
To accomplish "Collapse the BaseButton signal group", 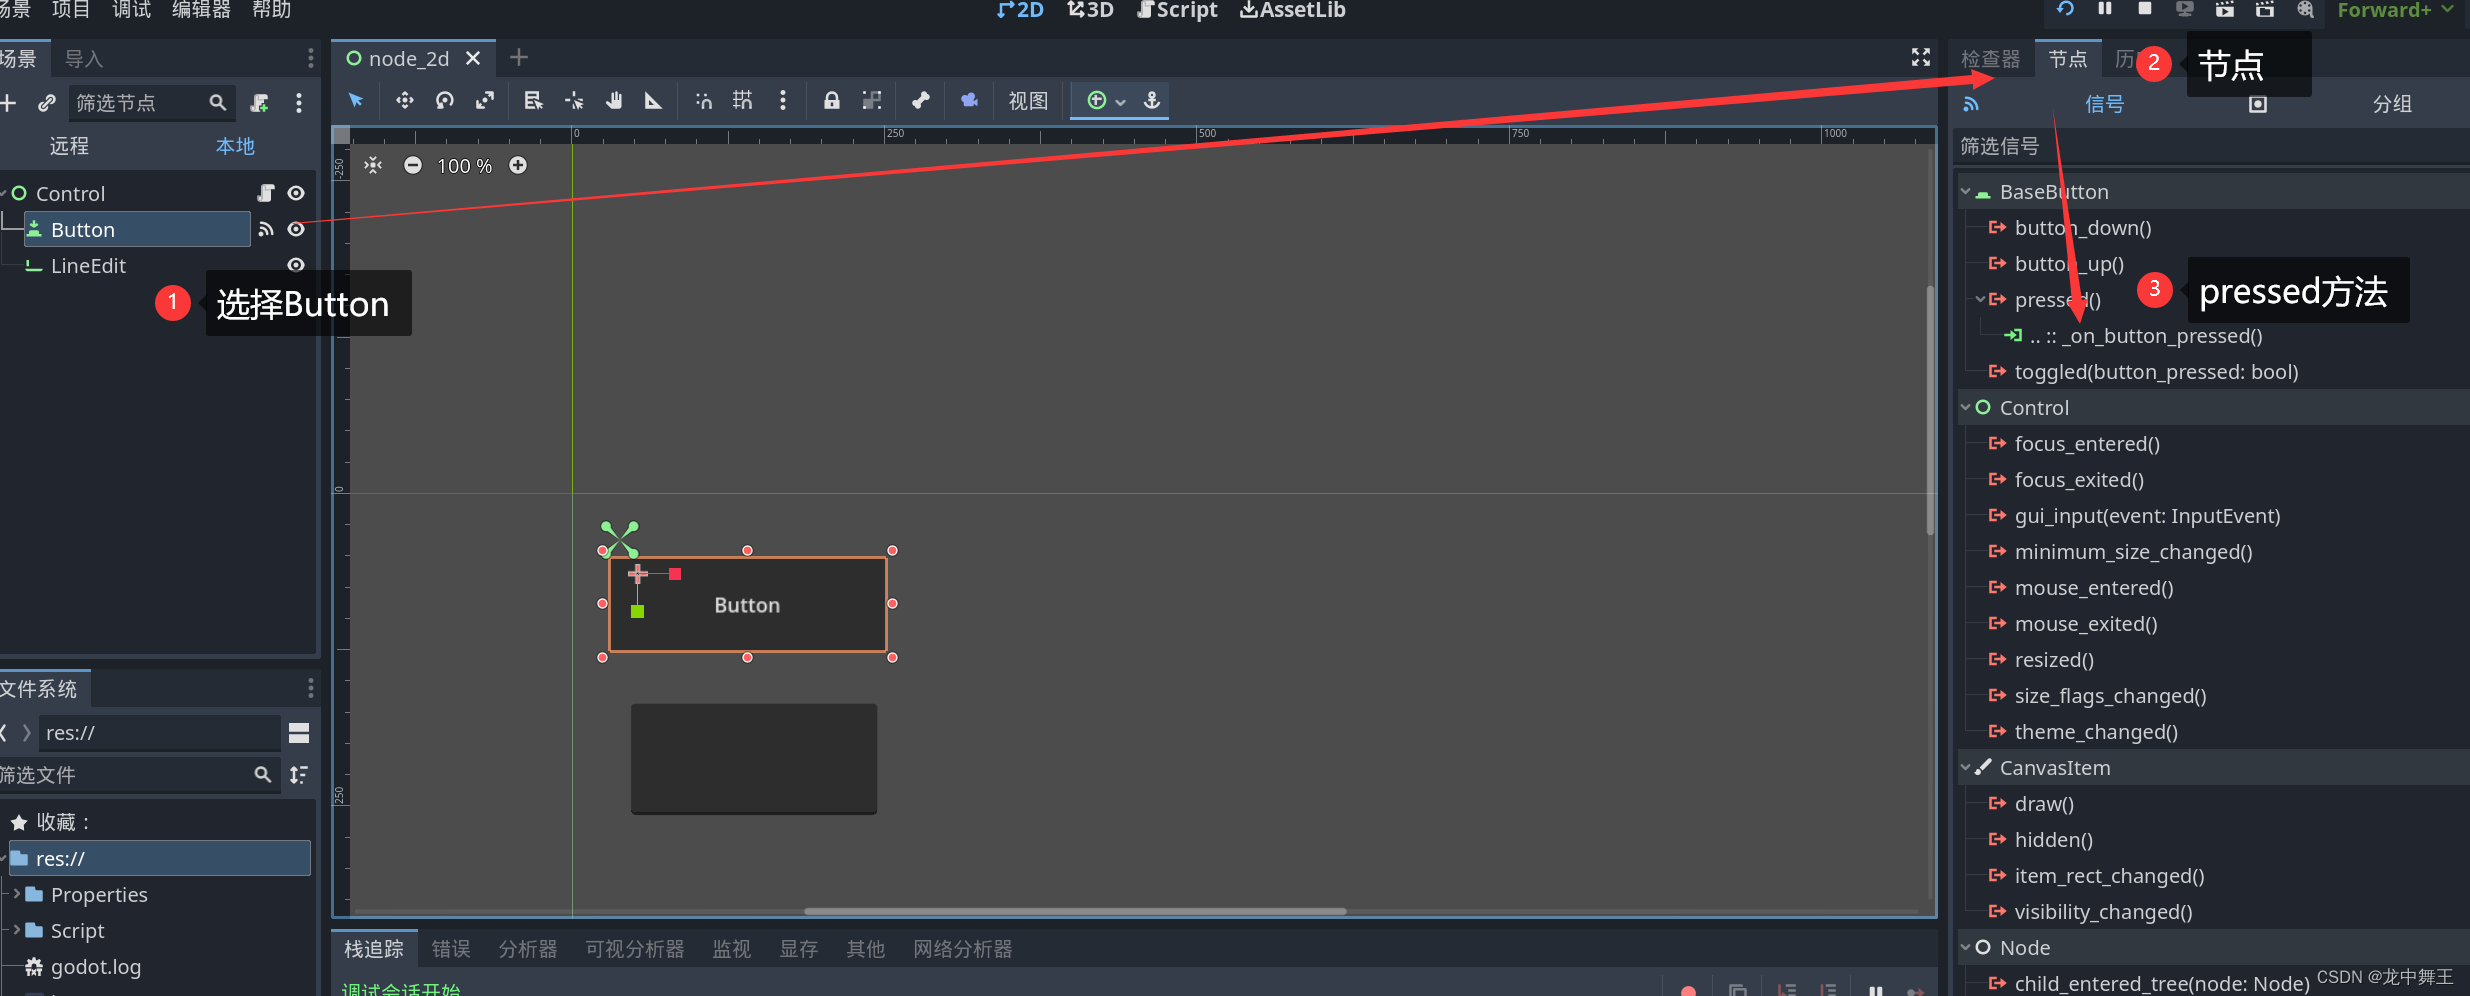I will pyautogui.click(x=1966, y=192).
